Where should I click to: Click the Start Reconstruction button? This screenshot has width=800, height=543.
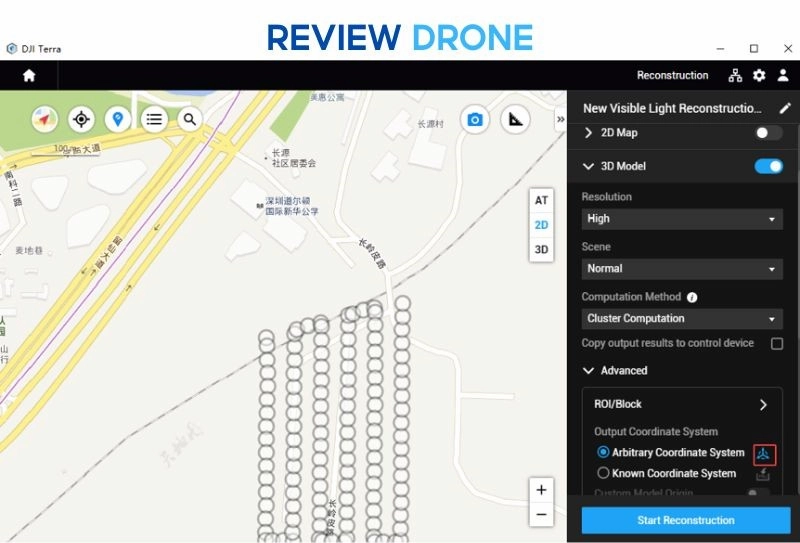pyautogui.click(x=685, y=520)
